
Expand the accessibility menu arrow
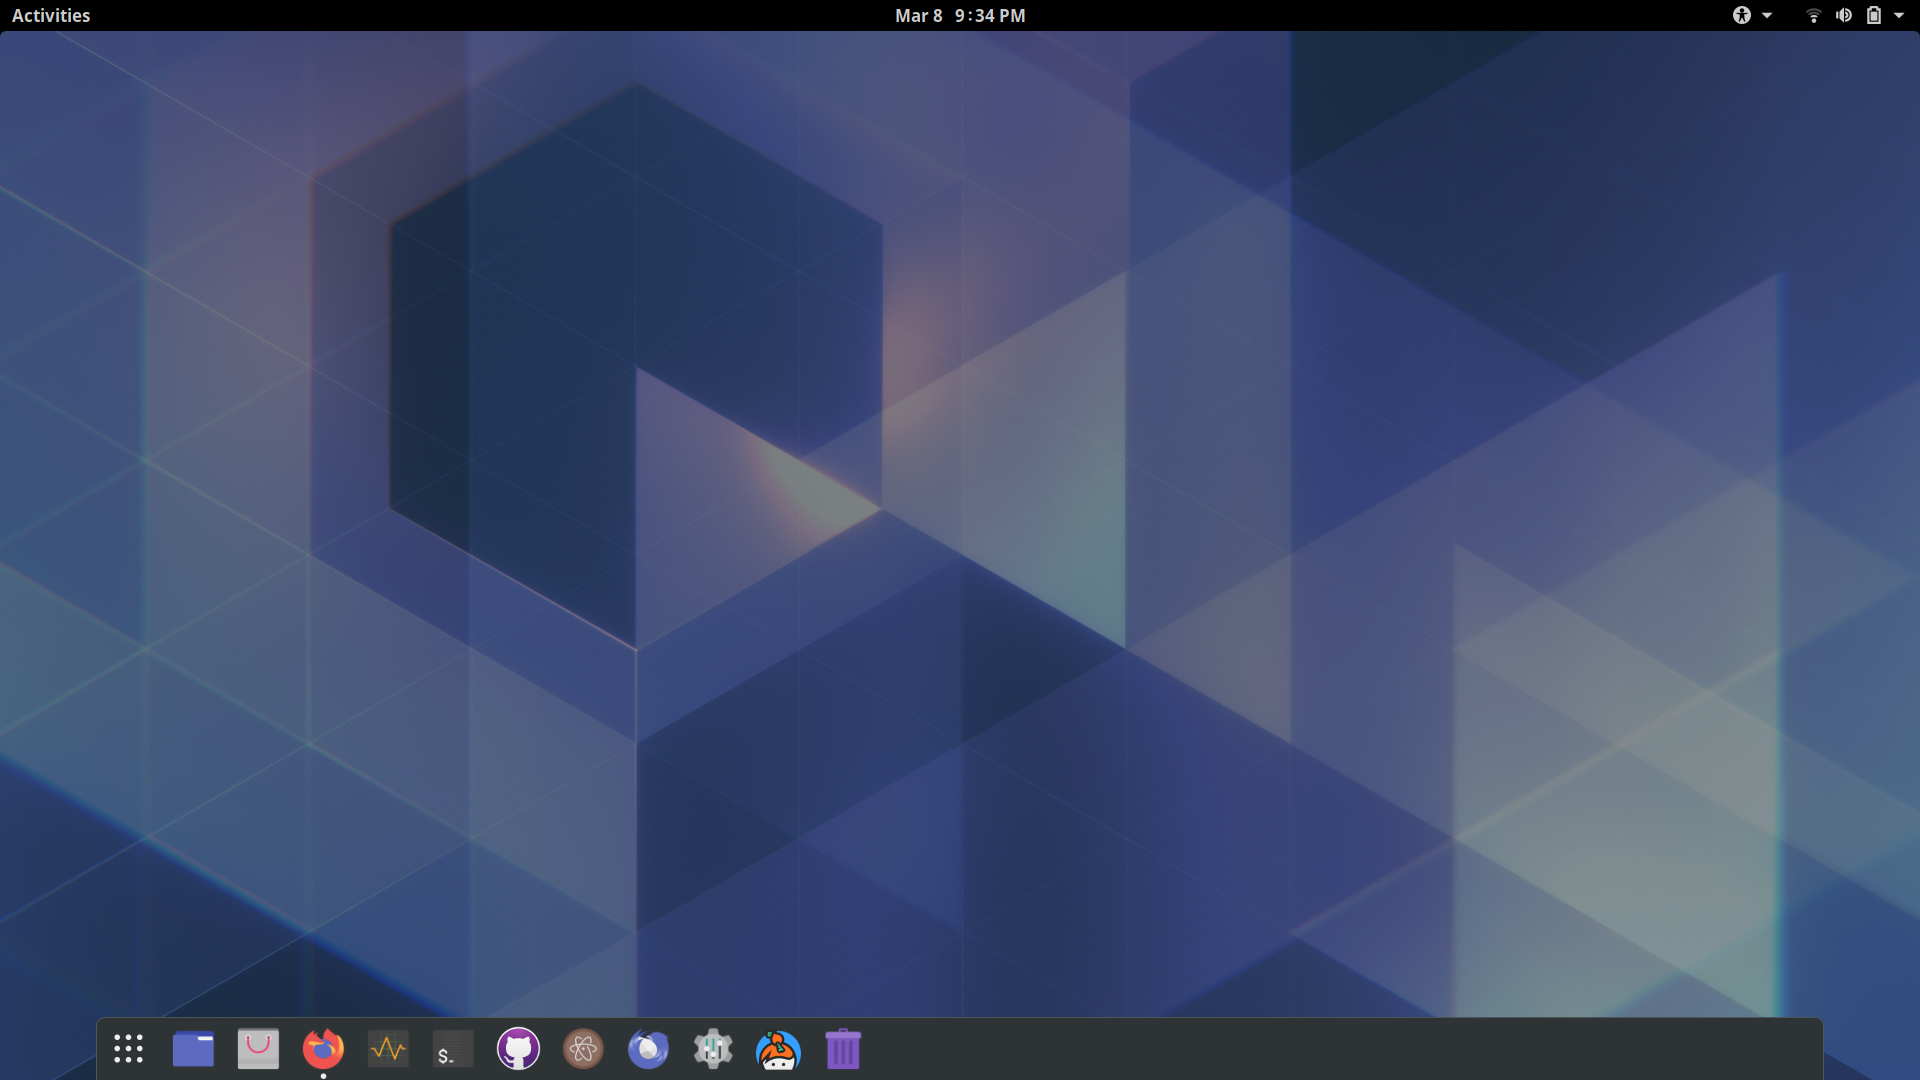pyautogui.click(x=1767, y=15)
